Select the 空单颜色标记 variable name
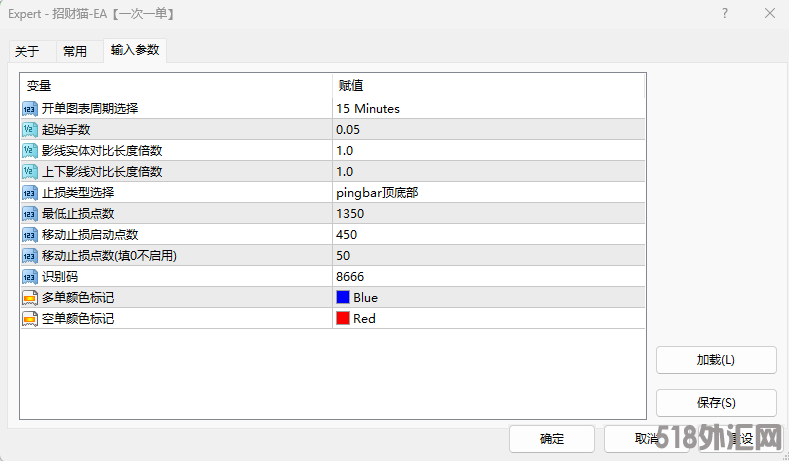Viewport: 789px width, 461px height. click(x=78, y=319)
